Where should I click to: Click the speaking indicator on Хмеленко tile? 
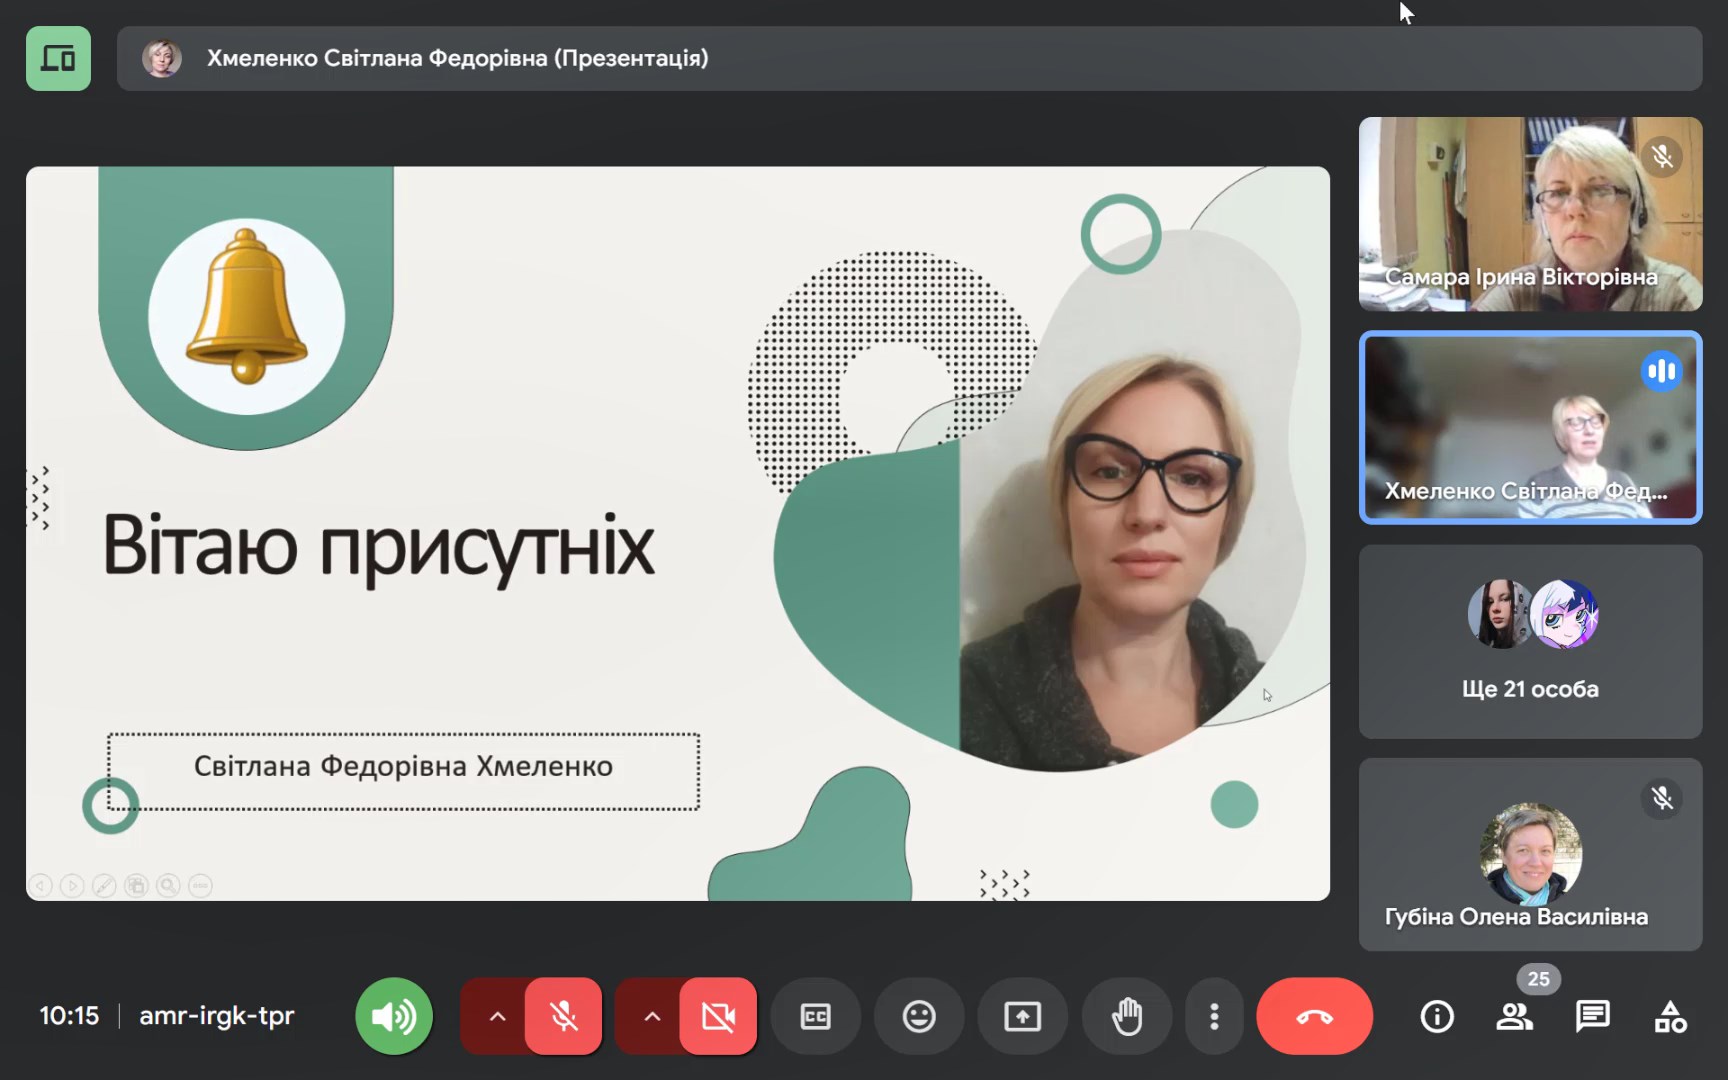click(x=1662, y=371)
